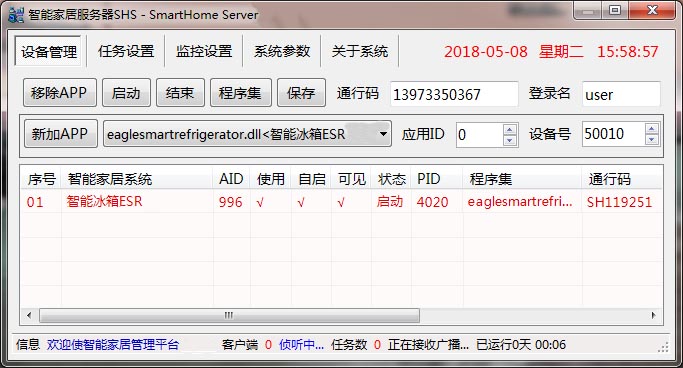The width and height of the screenshot is (683, 368).
Task: Decrease the 设备号 value by one
Action: tap(652, 140)
